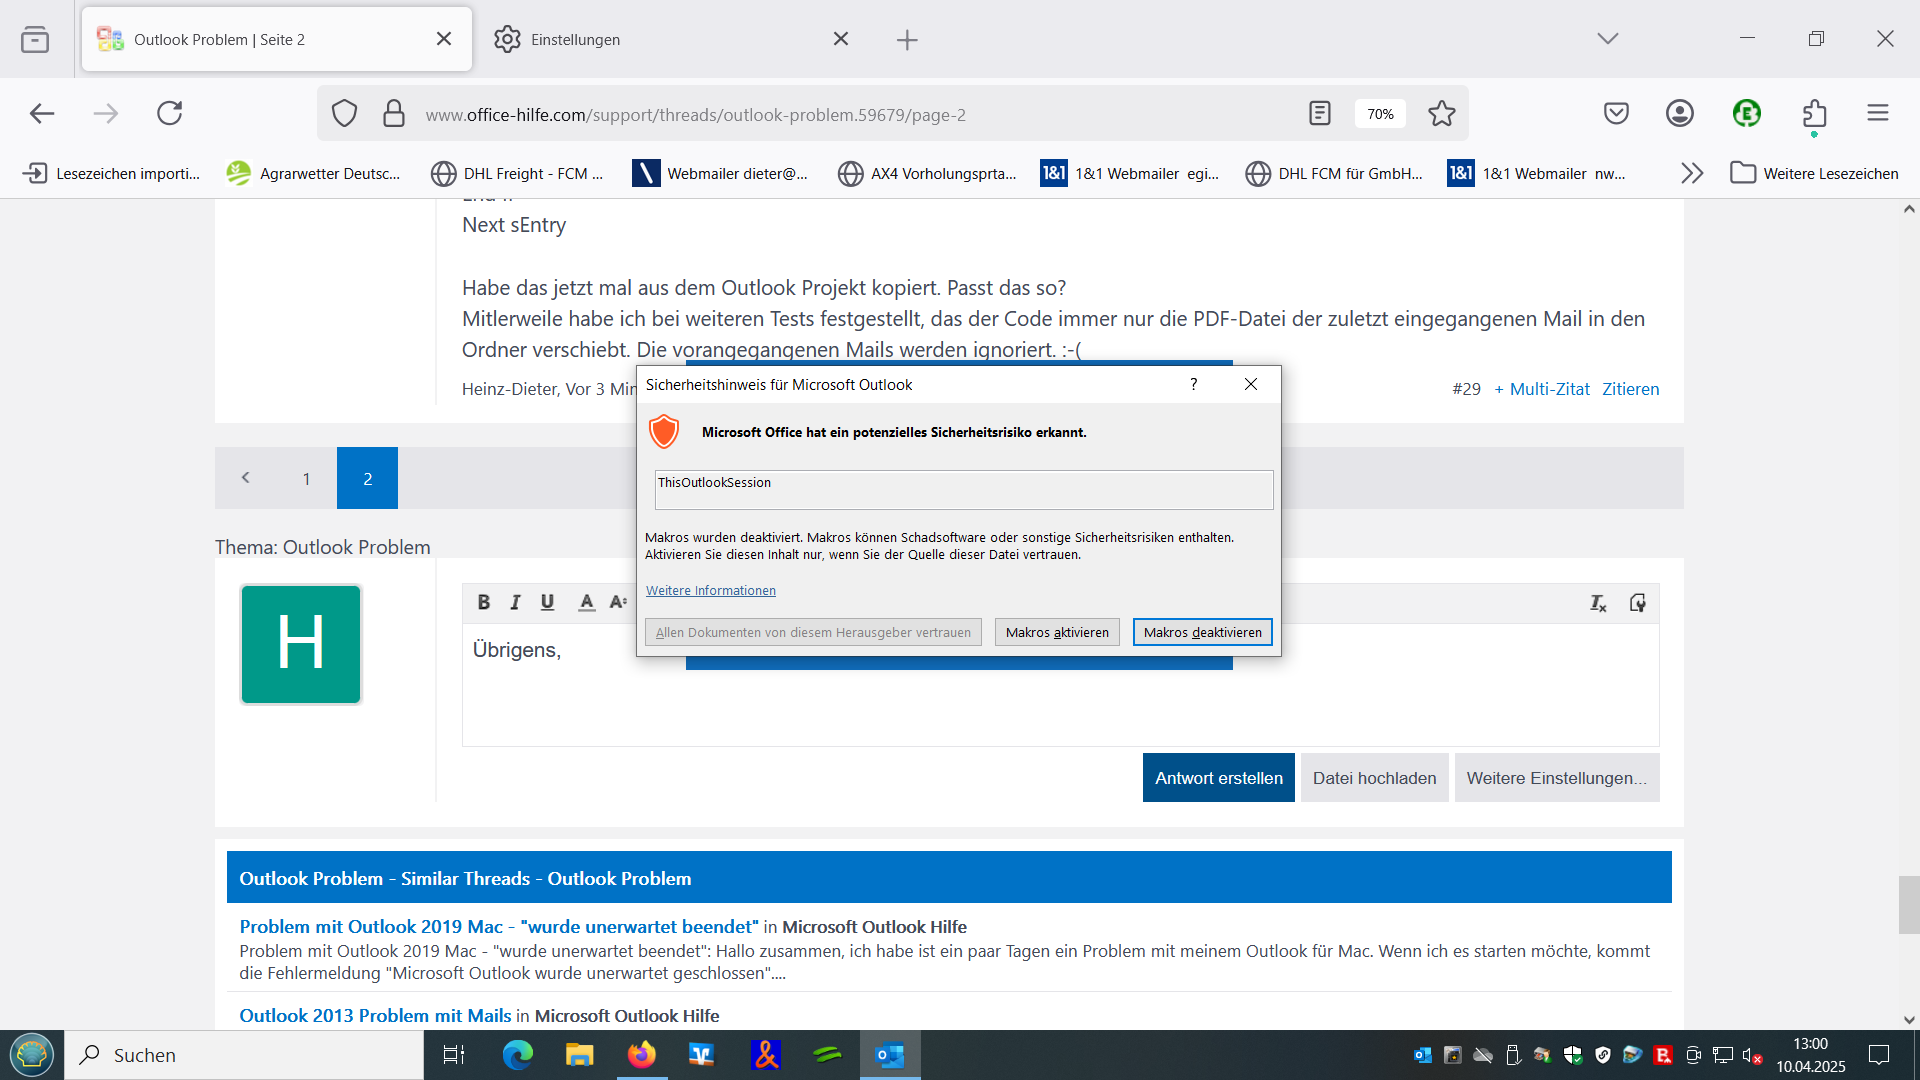Open the 1&1 Webmailer nw bookmark
The width and height of the screenshot is (1920, 1080).
click(1537, 173)
